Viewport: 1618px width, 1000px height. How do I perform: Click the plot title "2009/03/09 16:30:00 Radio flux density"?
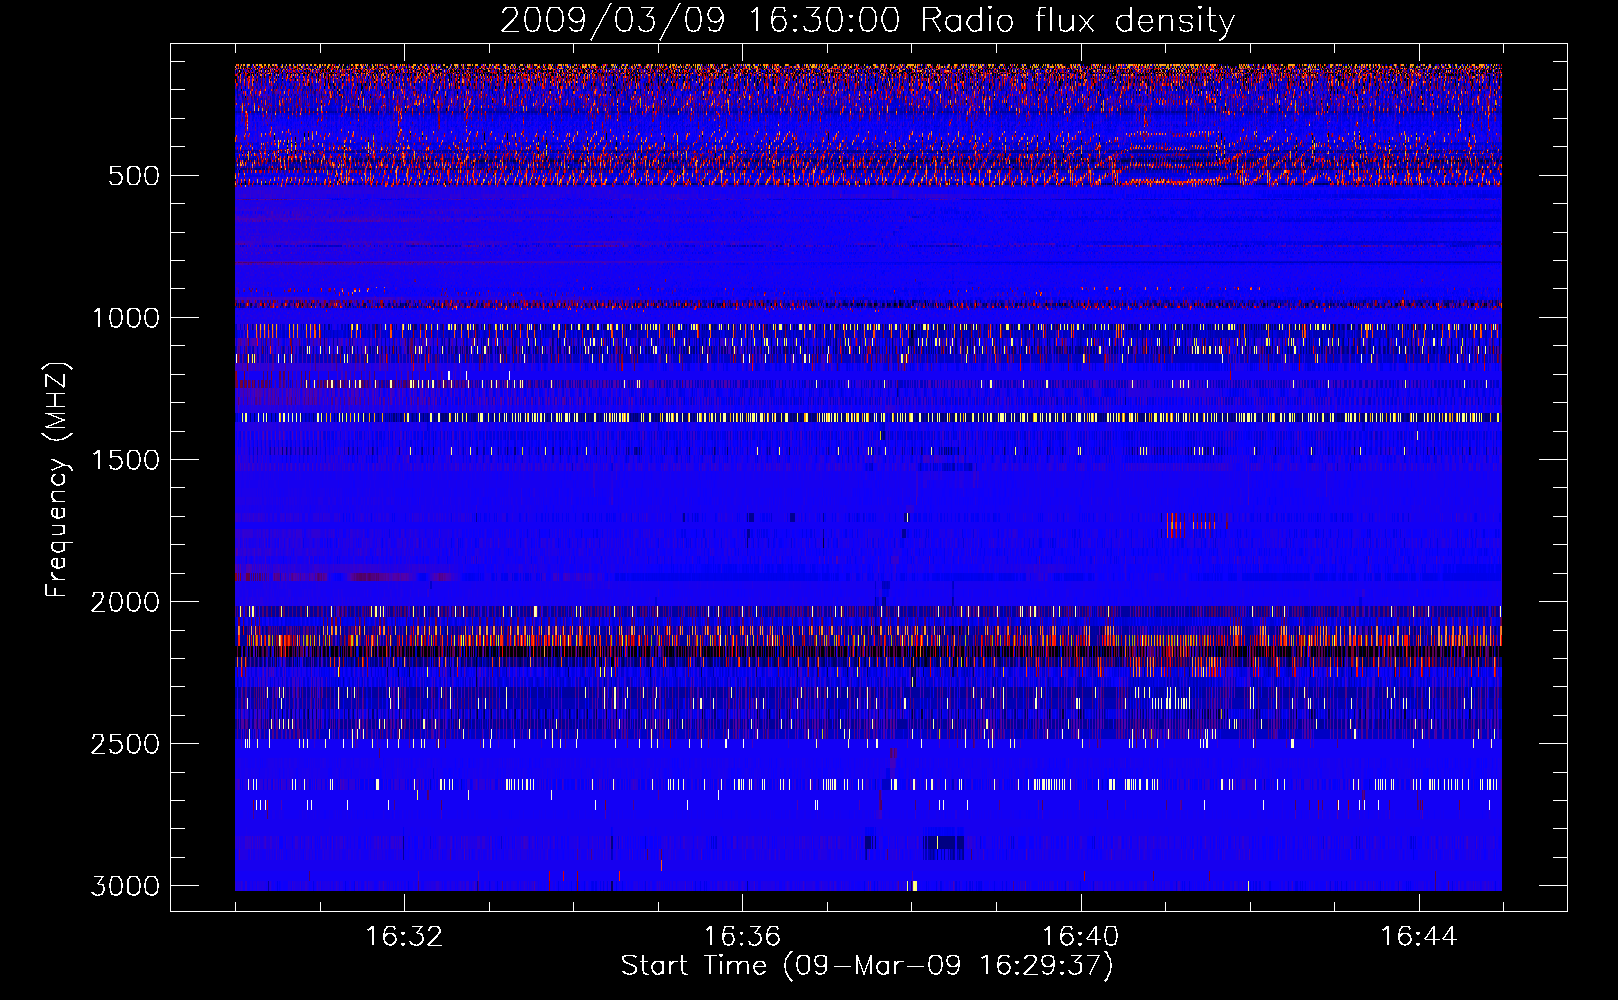tap(867, 21)
